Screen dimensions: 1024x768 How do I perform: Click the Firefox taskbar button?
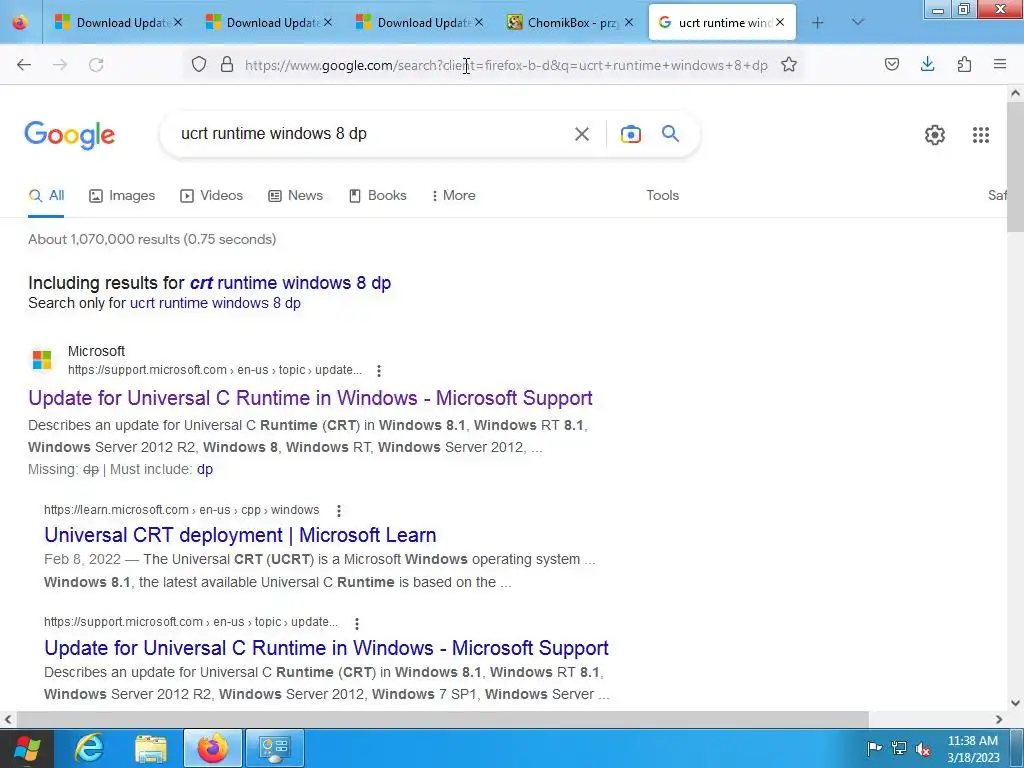point(213,748)
